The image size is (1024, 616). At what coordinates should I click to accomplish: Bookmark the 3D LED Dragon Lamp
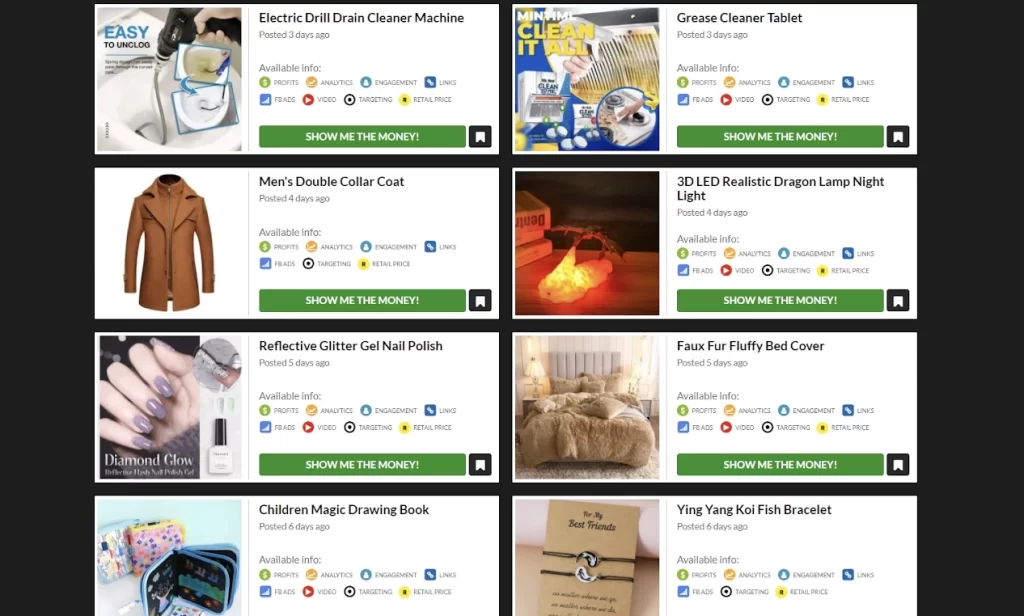coord(898,300)
